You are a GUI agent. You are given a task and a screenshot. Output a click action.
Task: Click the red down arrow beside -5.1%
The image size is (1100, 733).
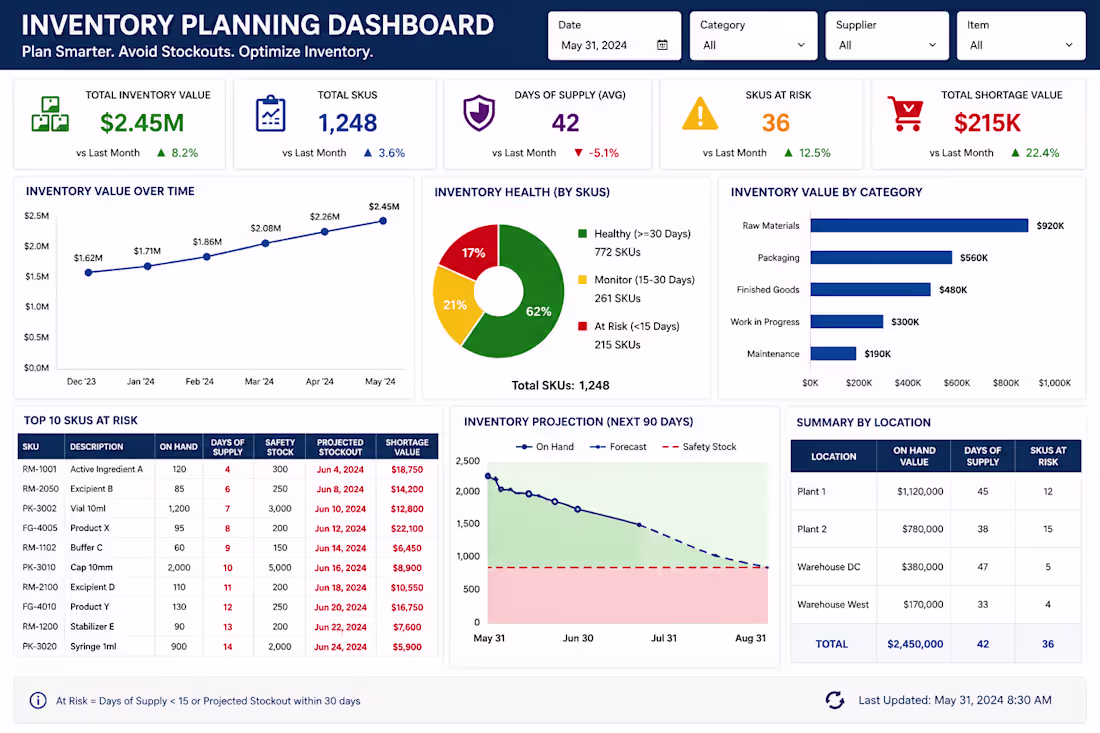coord(578,153)
